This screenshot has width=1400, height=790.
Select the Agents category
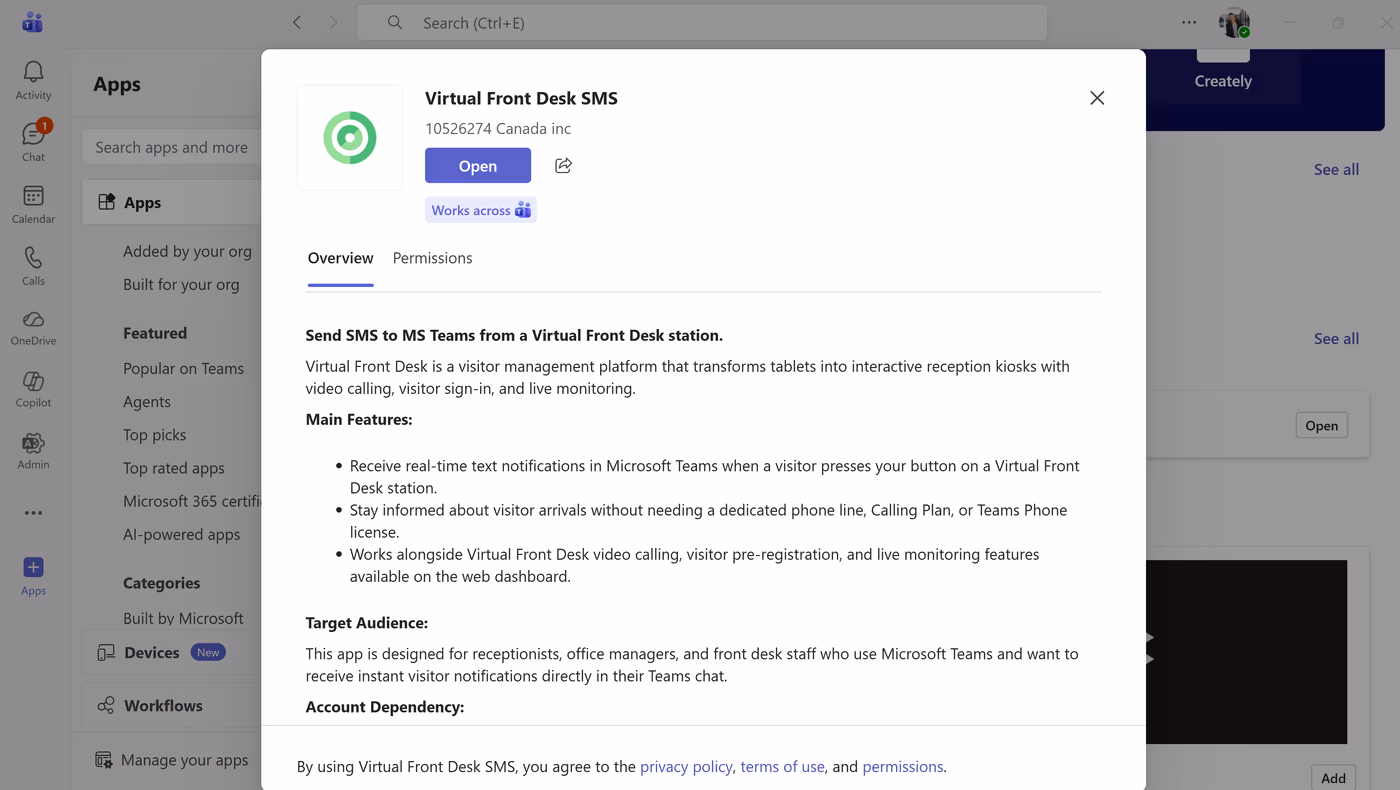[147, 401]
